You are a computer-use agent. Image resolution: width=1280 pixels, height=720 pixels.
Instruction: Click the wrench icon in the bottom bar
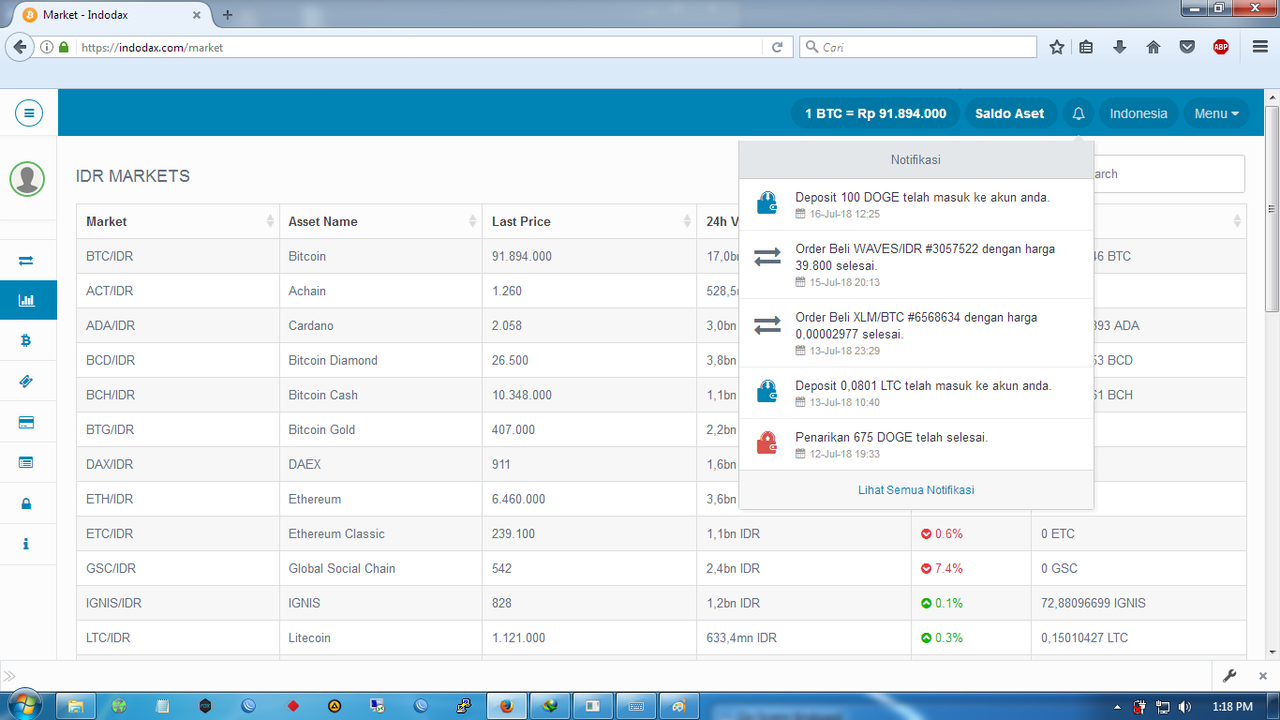pos(1230,677)
